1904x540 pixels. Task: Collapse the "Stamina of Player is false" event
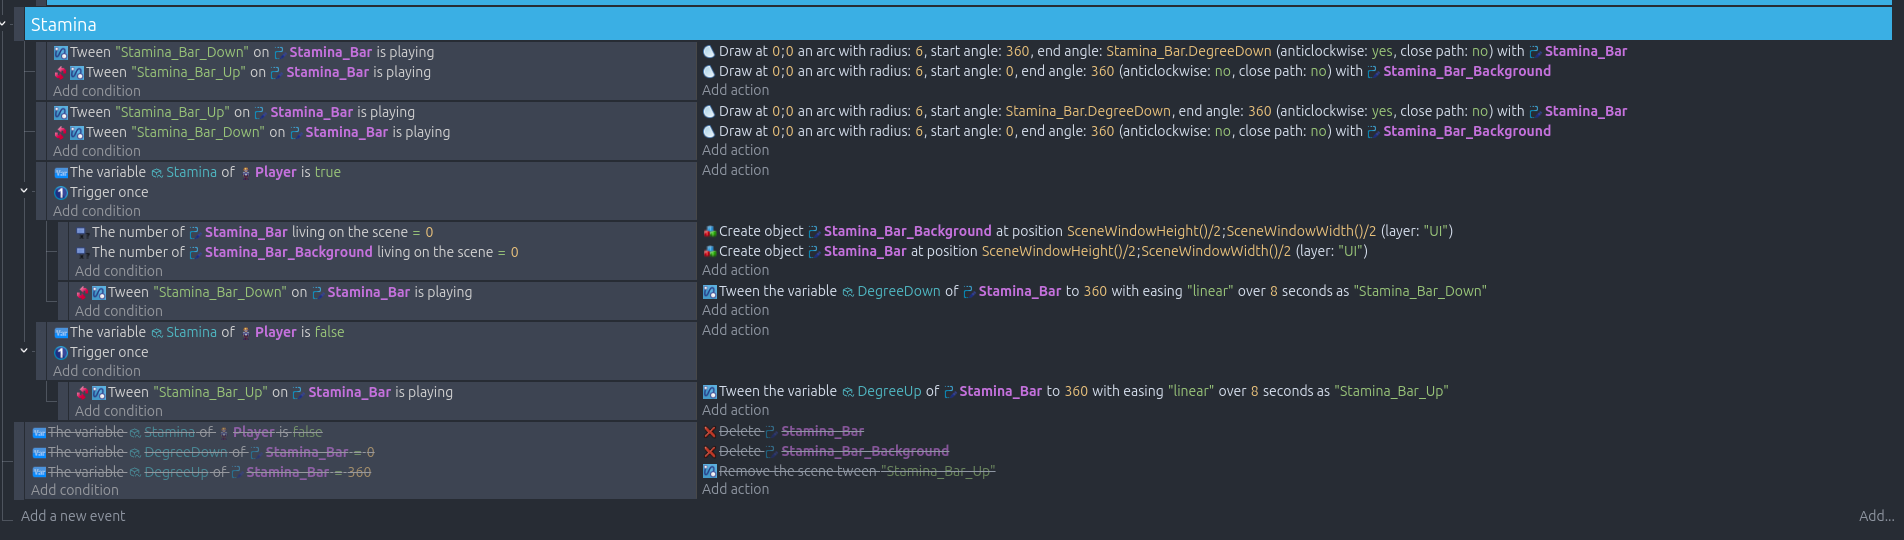24,350
